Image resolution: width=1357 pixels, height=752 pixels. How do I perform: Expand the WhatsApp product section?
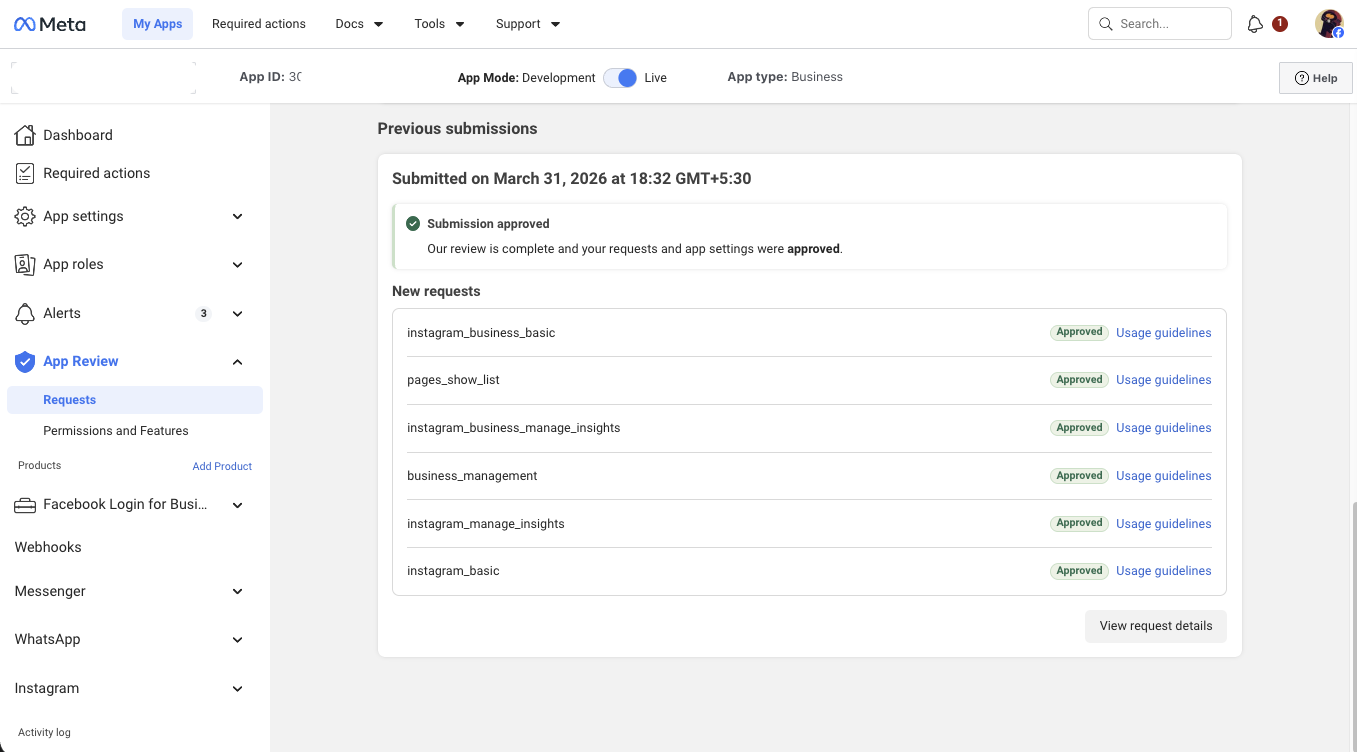[x=237, y=639]
